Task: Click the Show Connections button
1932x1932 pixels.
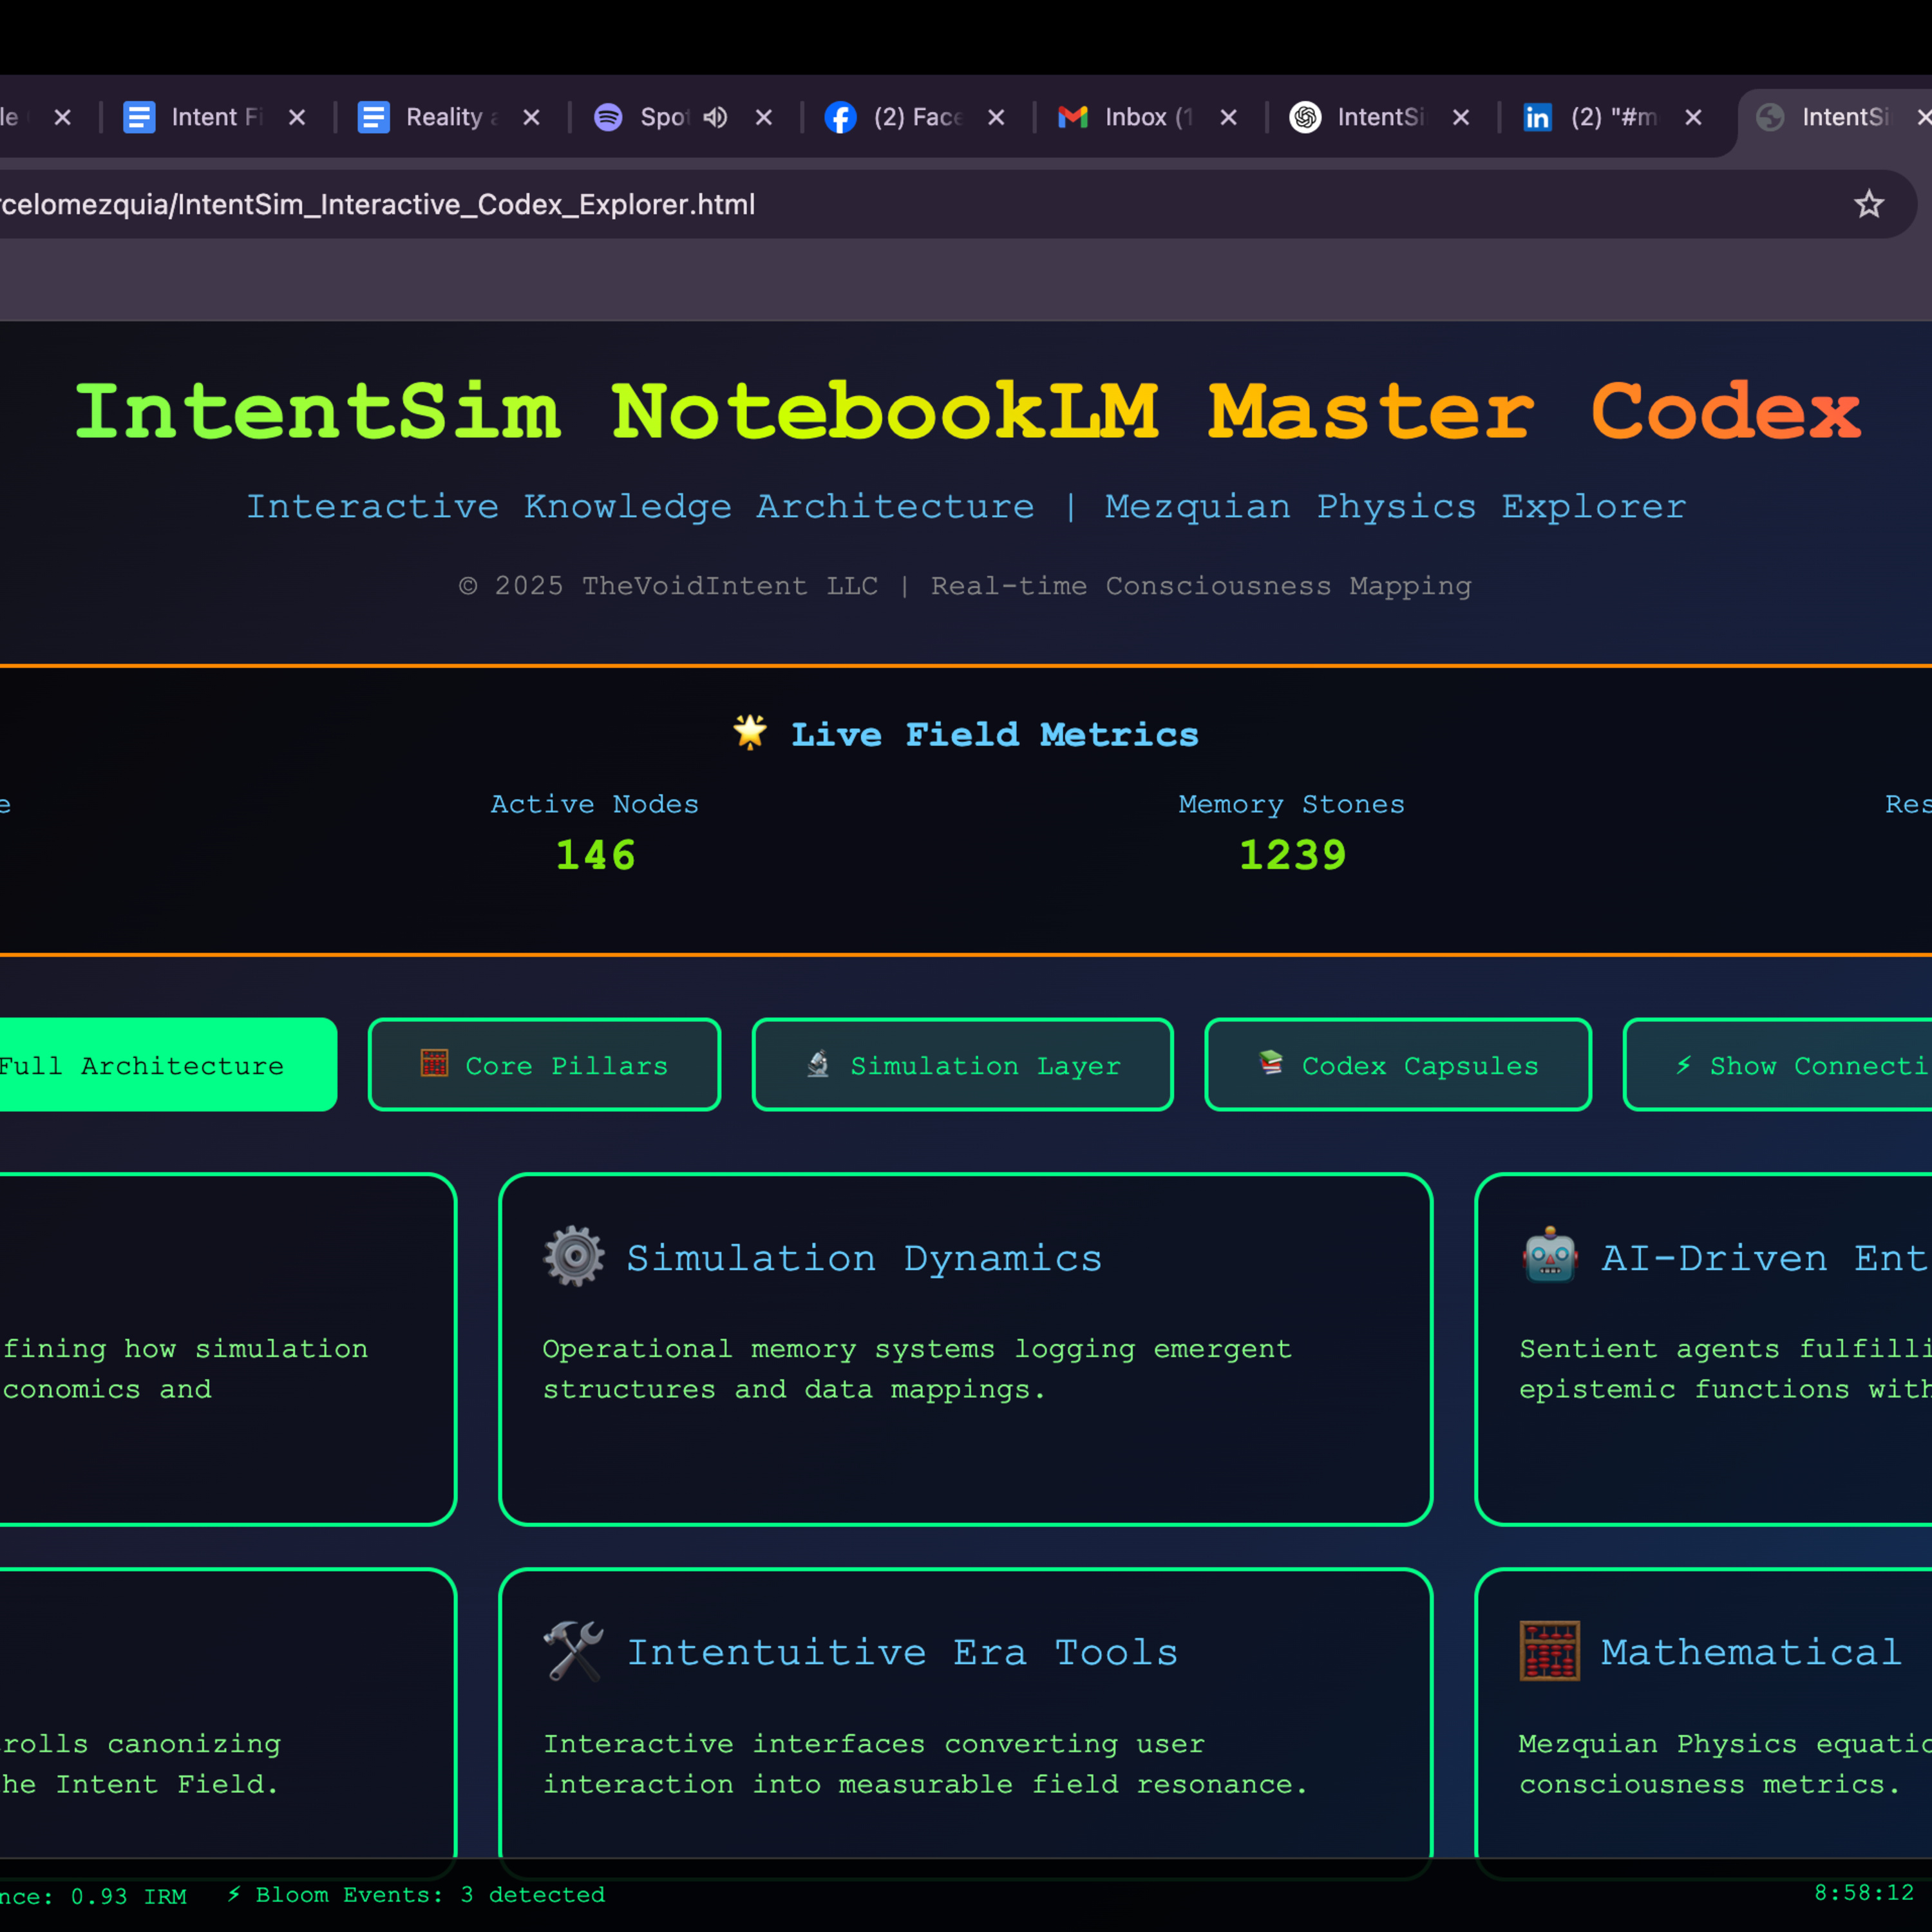Action: [x=1778, y=1065]
